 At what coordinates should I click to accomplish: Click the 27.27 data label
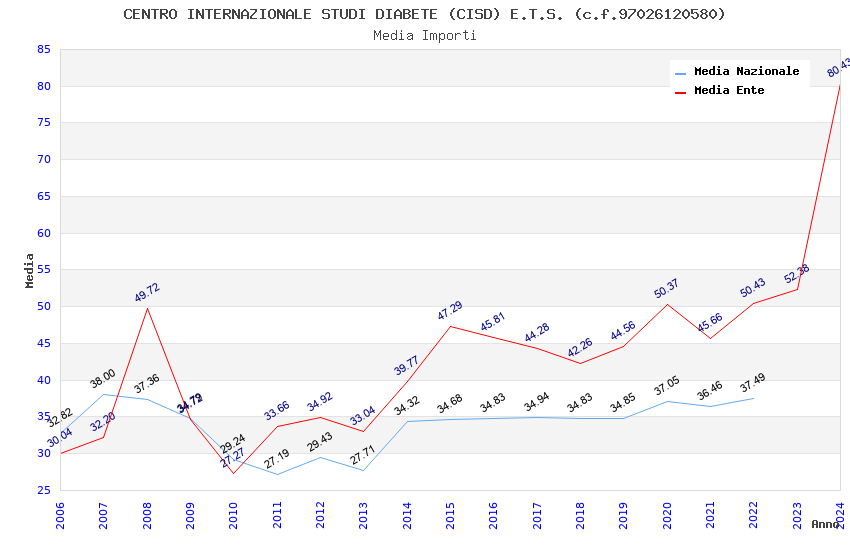(233, 458)
